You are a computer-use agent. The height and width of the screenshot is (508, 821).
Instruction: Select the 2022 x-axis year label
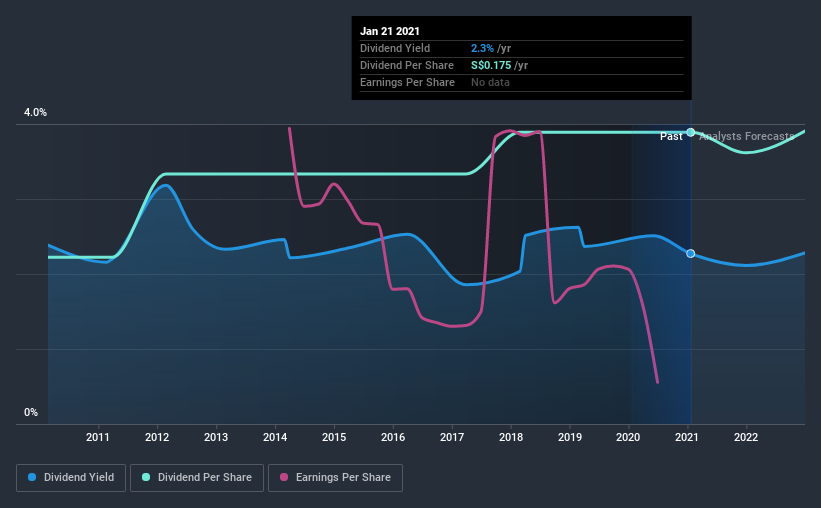coord(746,437)
